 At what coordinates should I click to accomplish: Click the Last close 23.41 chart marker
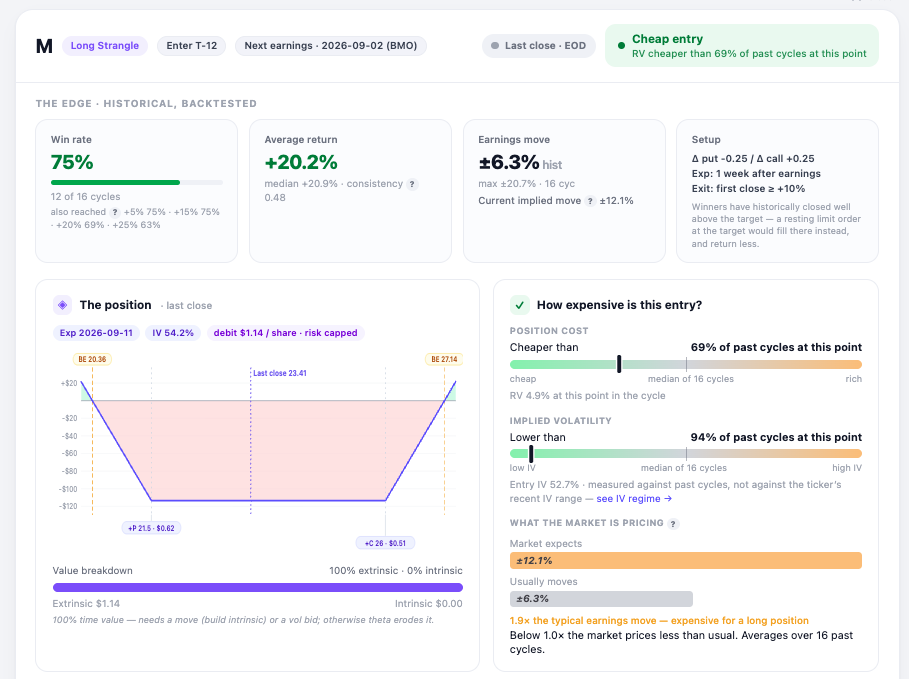tap(280, 373)
